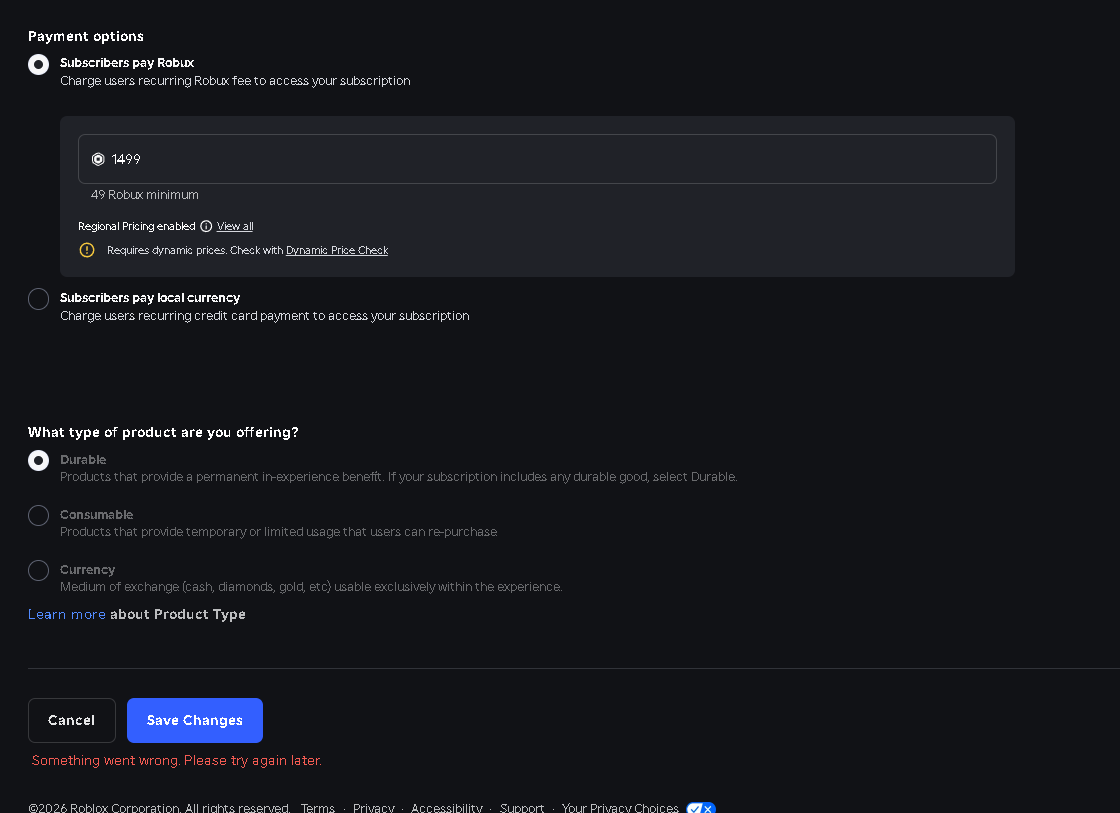The image size is (1120, 813).
Task: Choose the Durable product type
Action: 39,460
